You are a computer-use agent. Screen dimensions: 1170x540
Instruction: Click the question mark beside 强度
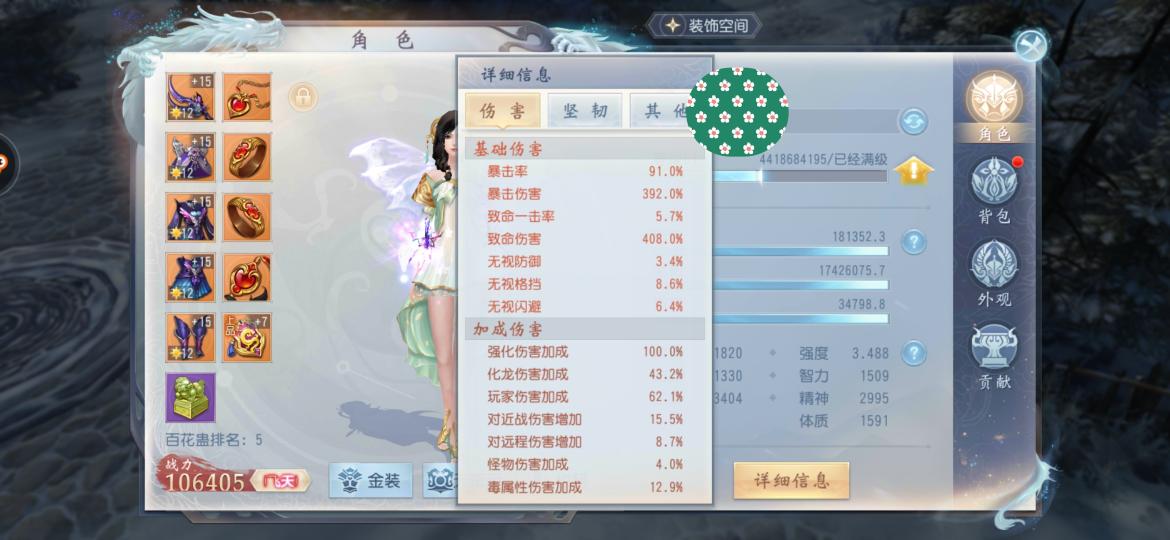tap(913, 353)
